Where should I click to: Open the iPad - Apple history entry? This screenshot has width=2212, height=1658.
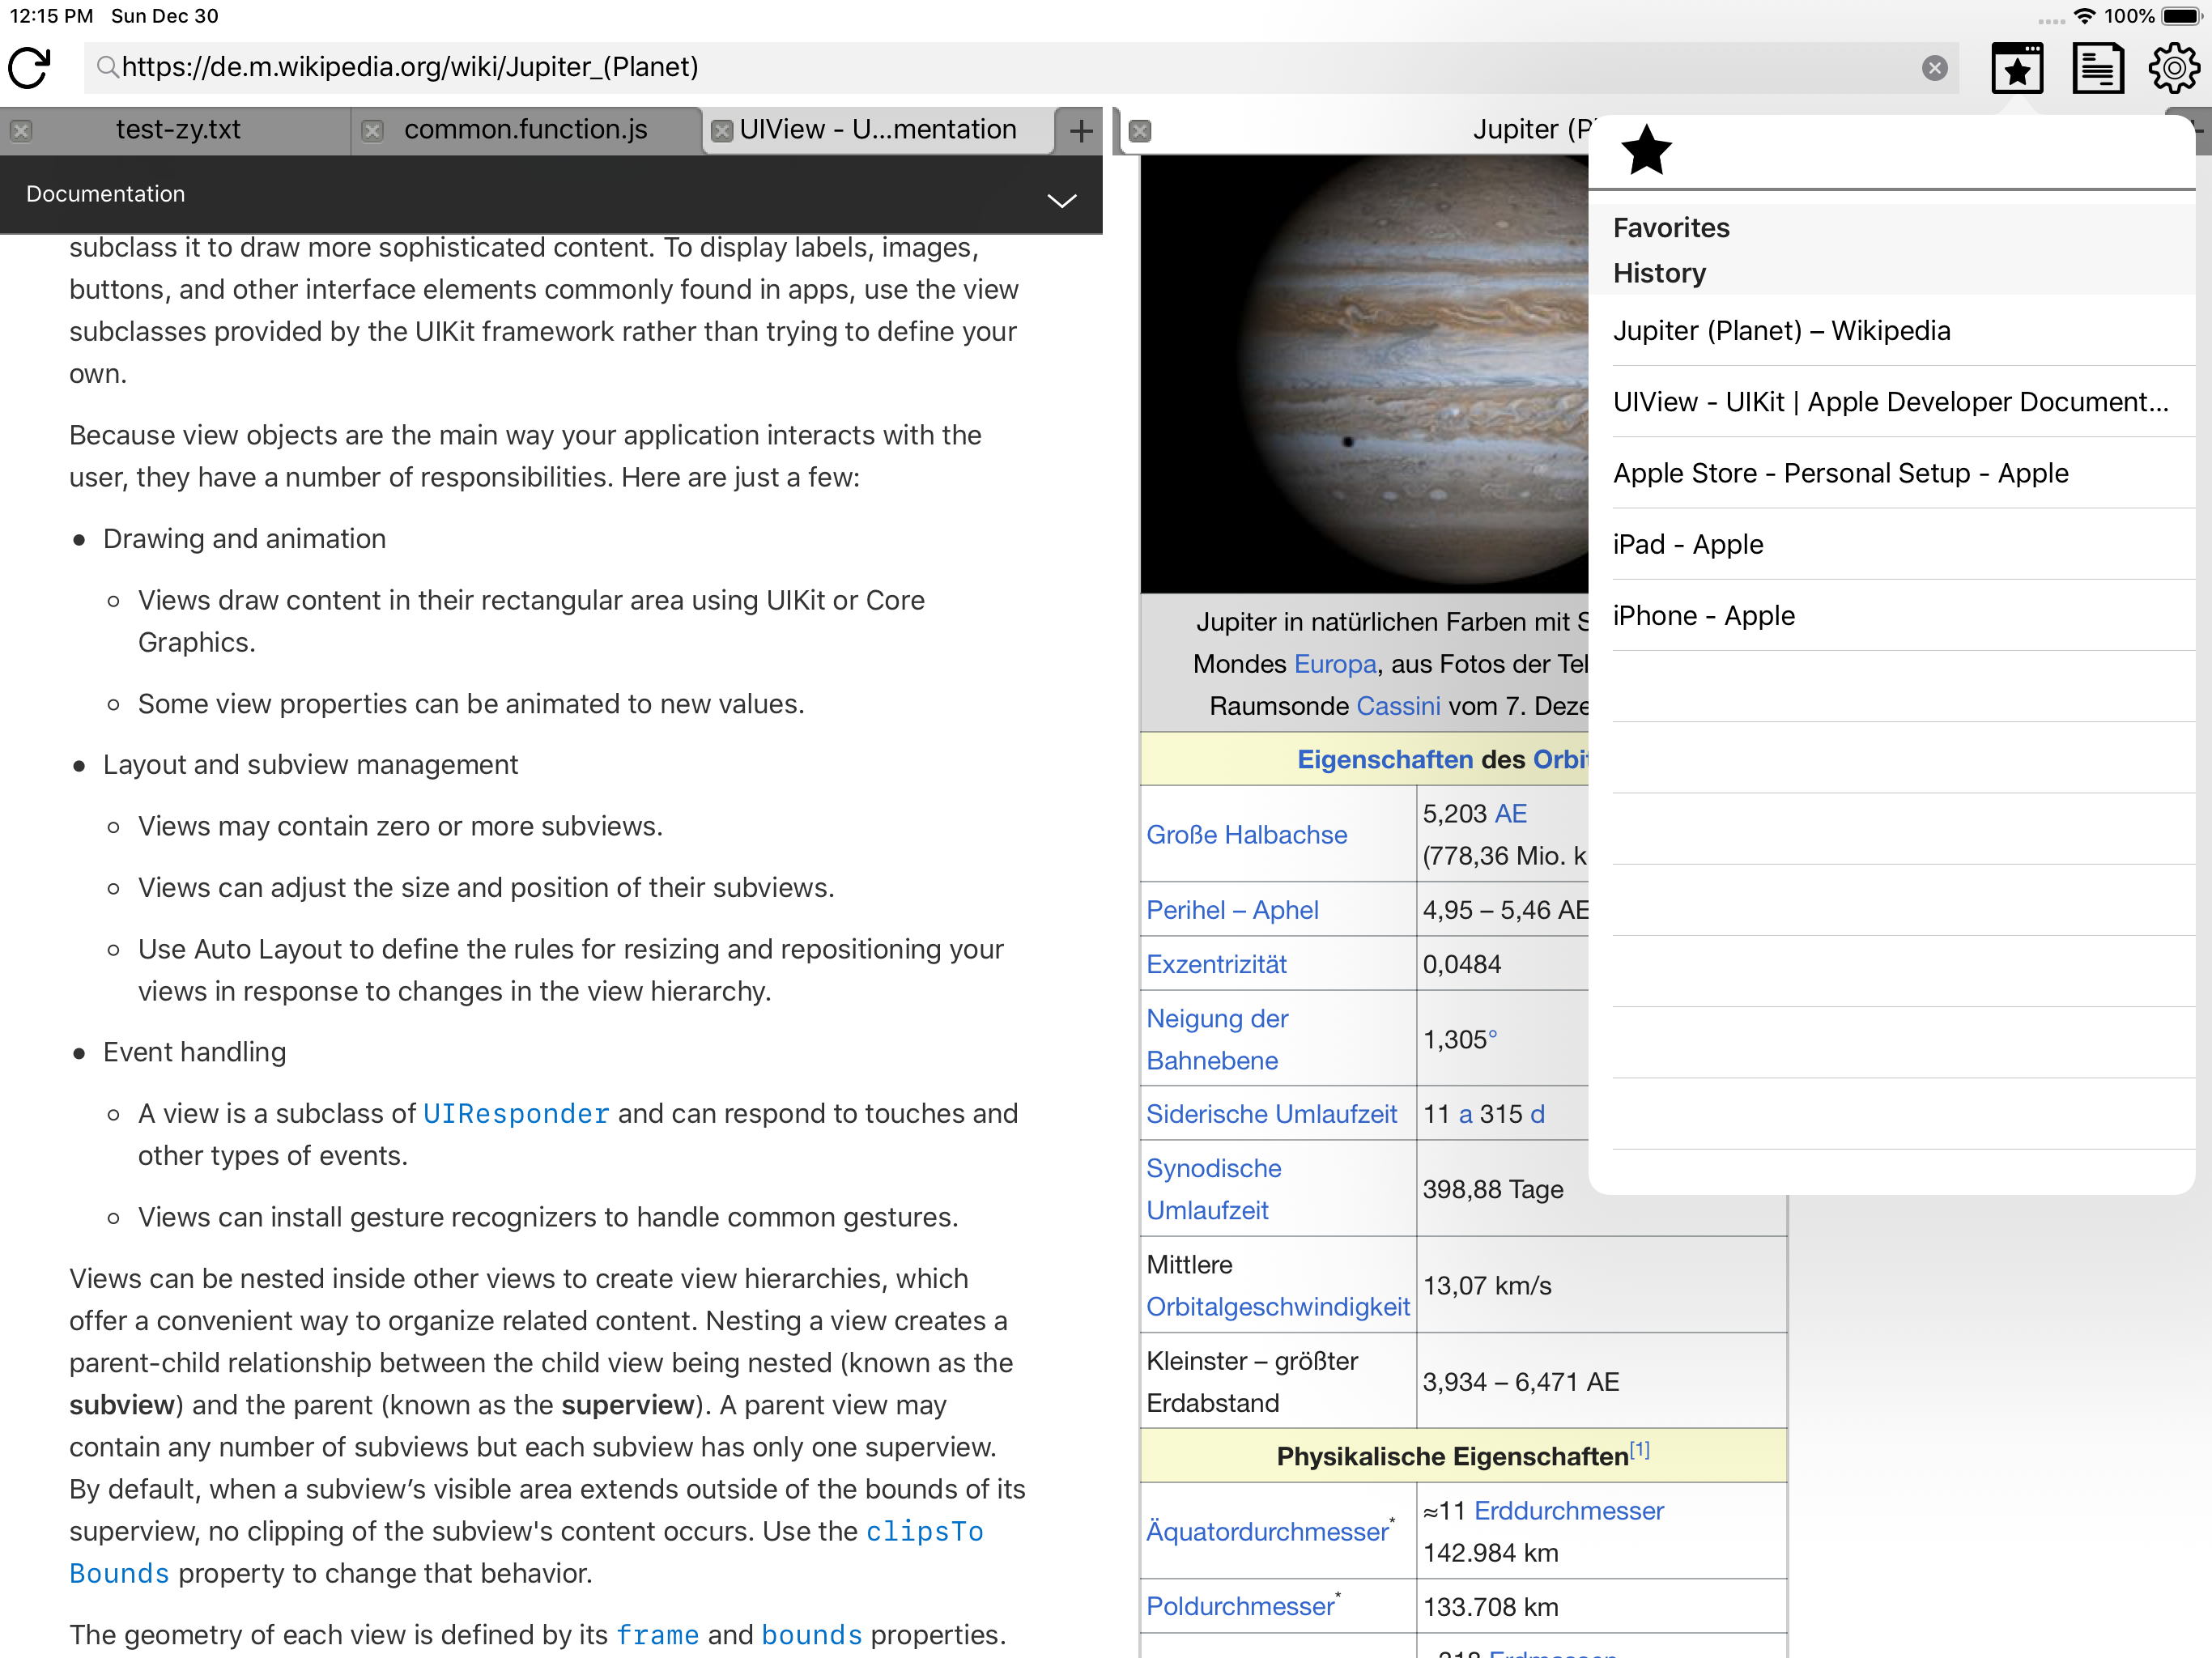coord(1688,544)
